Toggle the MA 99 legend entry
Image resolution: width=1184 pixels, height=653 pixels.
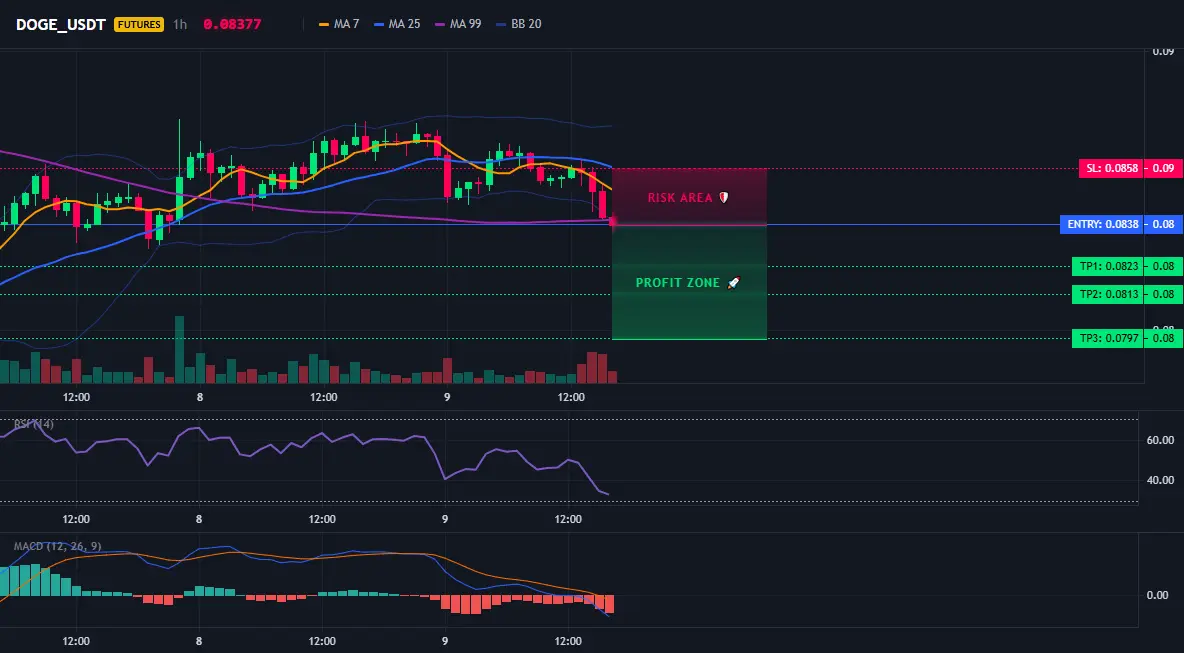(x=458, y=24)
